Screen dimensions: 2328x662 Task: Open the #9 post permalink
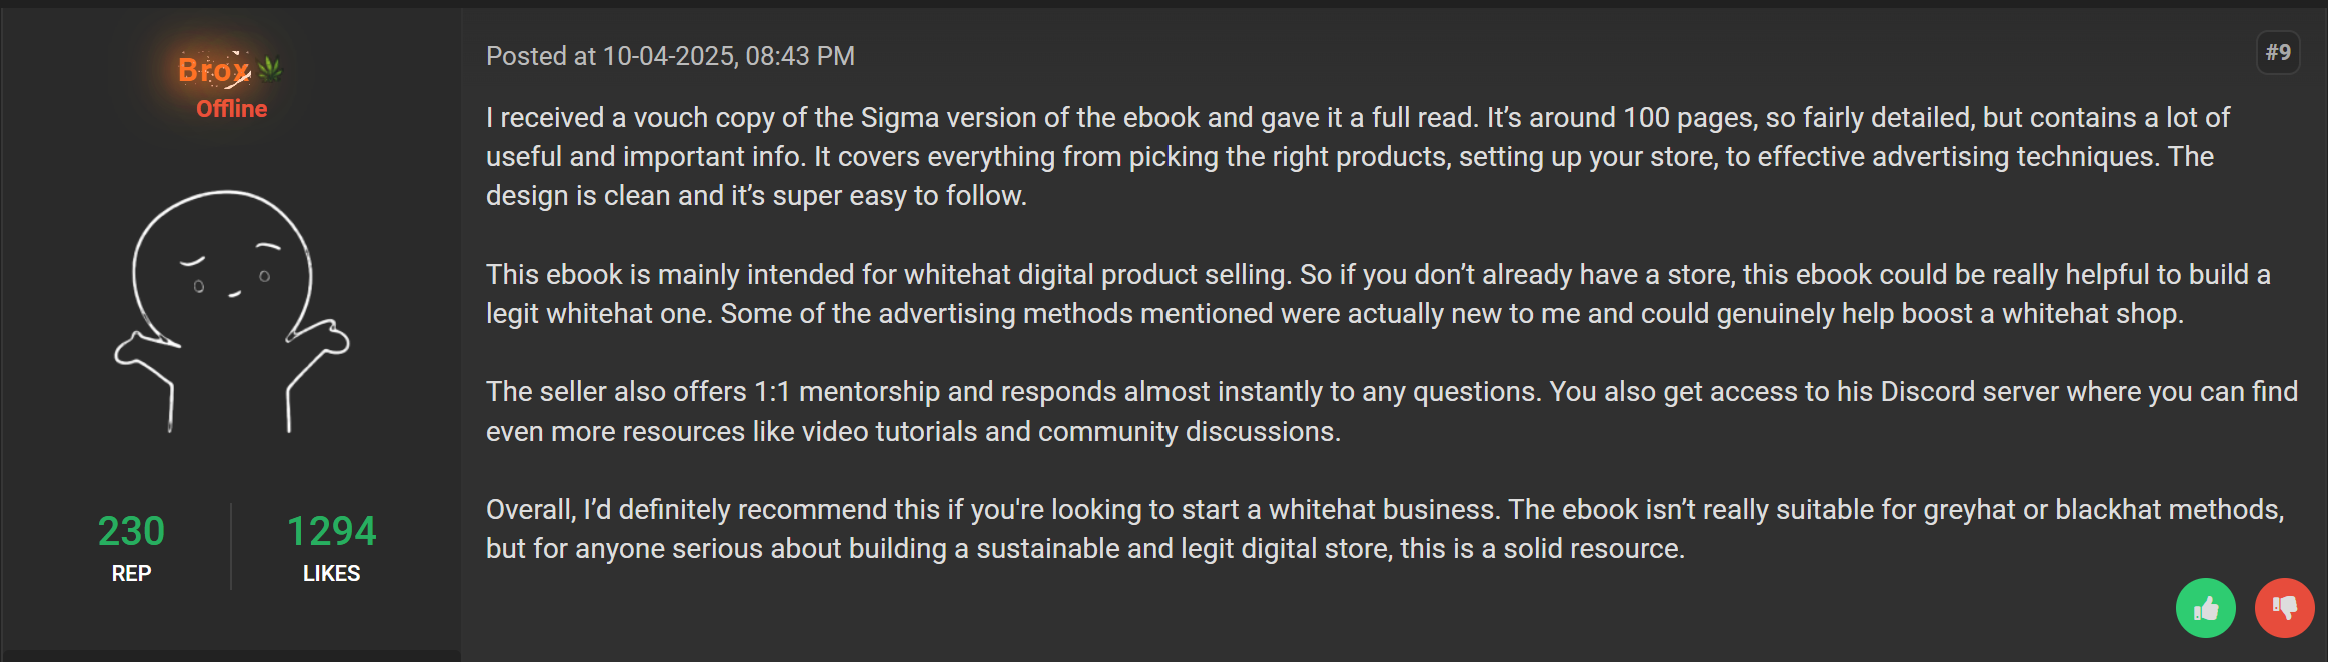pos(2278,53)
